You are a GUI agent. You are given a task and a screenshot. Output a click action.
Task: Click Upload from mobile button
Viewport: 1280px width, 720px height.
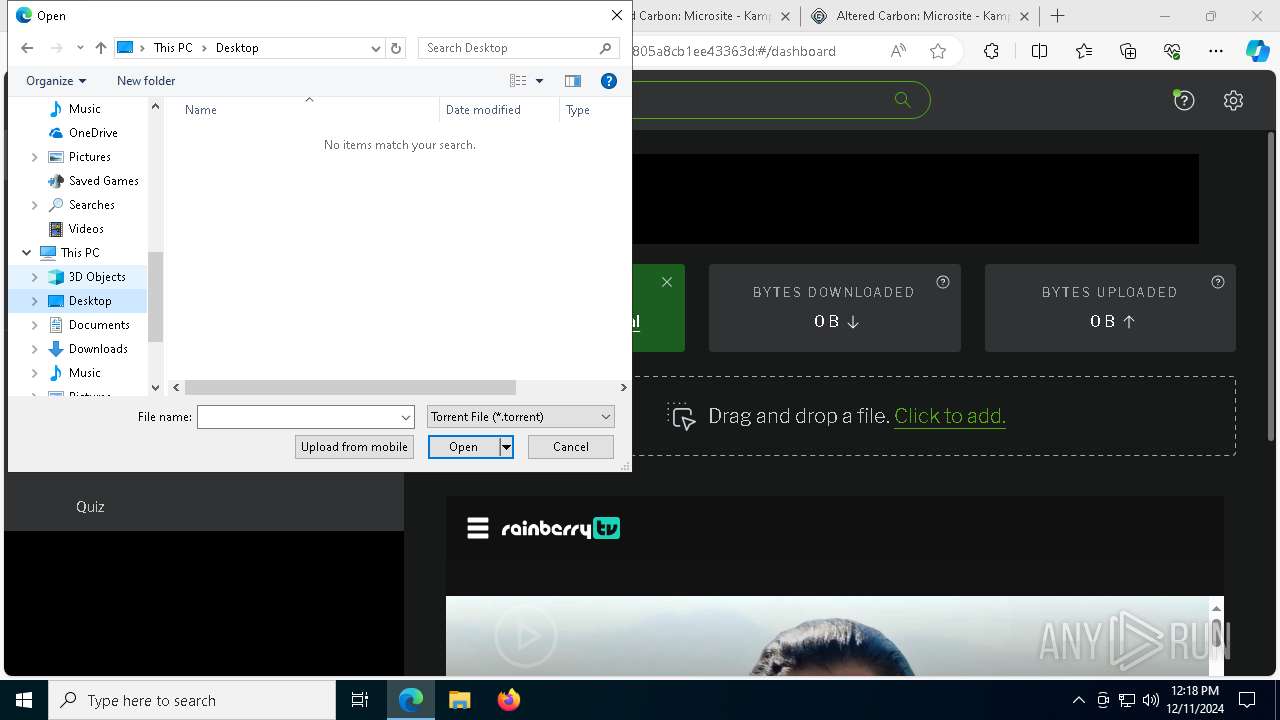pos(354,447)
